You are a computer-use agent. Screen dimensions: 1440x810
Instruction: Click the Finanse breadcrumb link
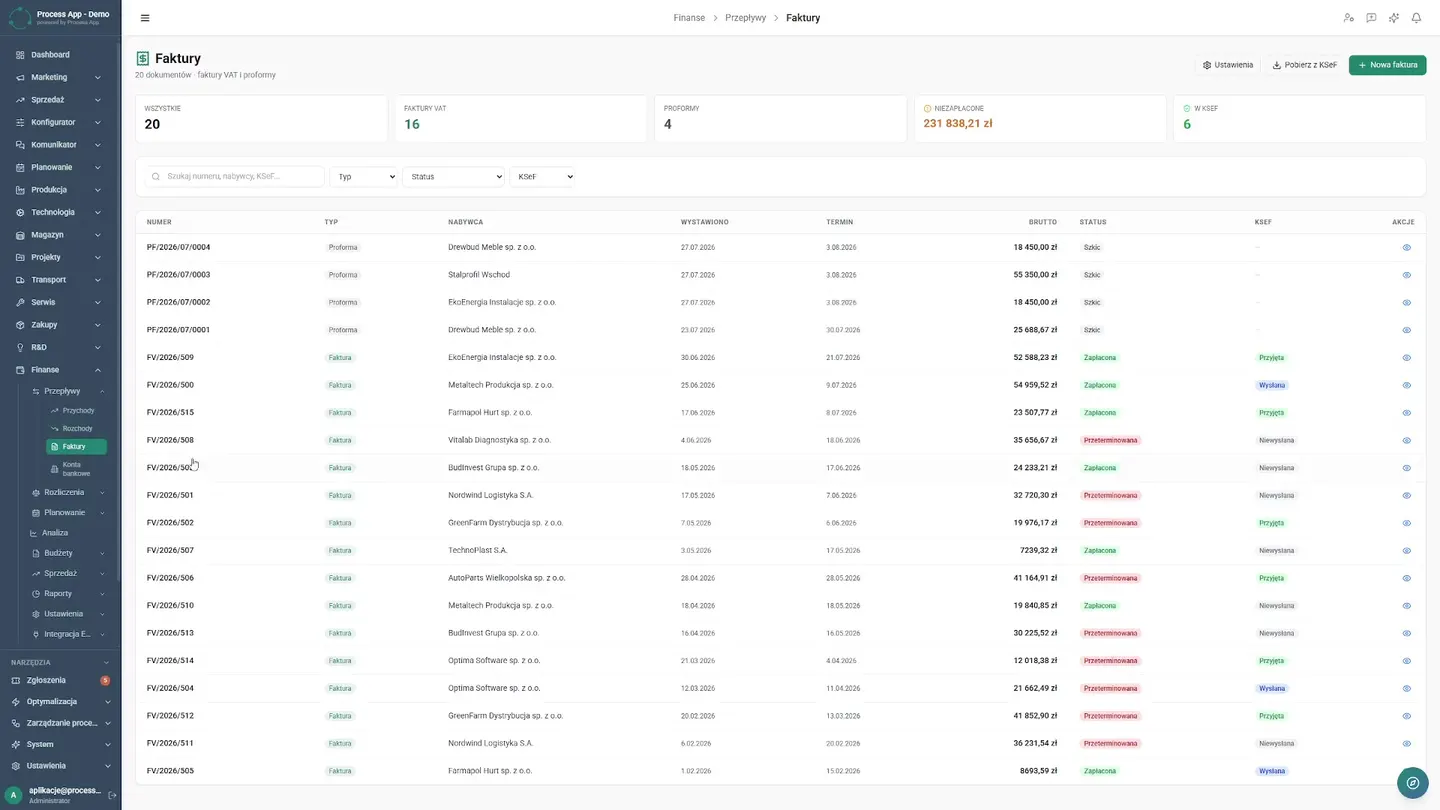pyautogui.click(x=689, y=18)
